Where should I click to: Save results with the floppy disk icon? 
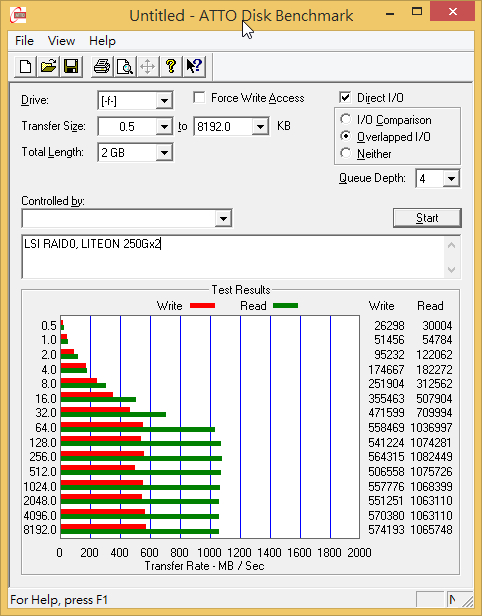(71, 66)
